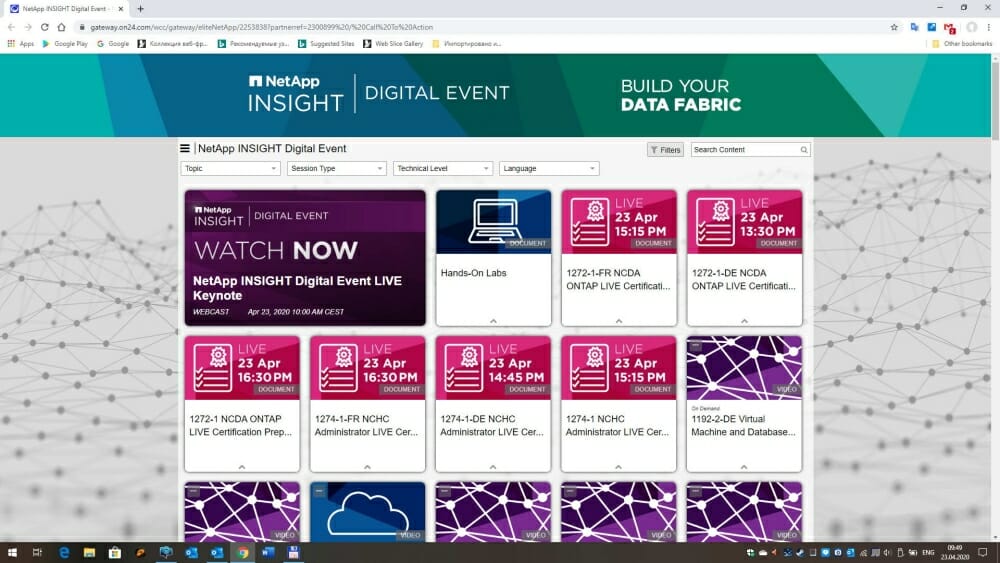Open 1192-2-DE Virtual Machine and Database title
Viewport: 1000px width, 563px height.
(744, 425)
